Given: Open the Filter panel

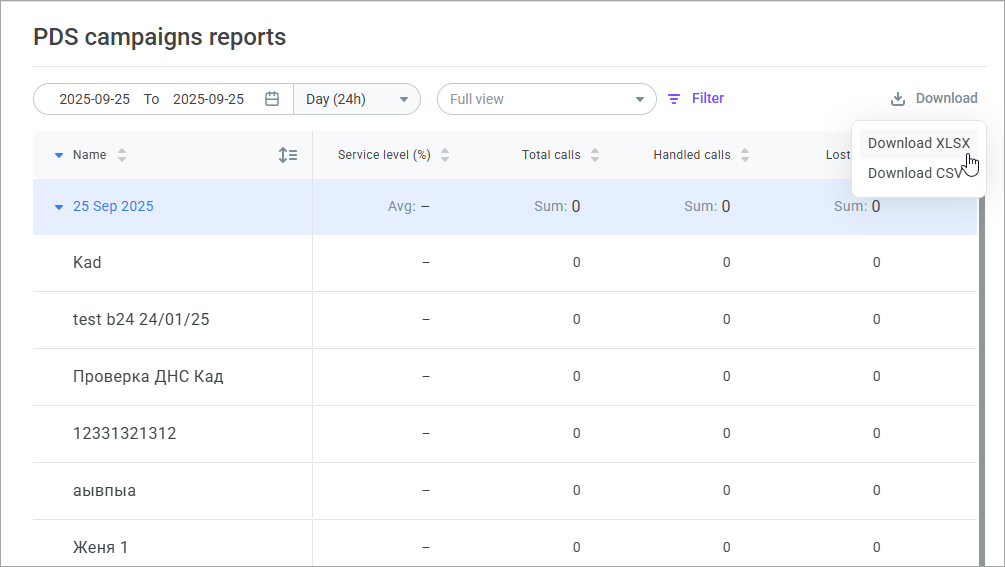Looking at the screenshot, I should coord(707,99).
